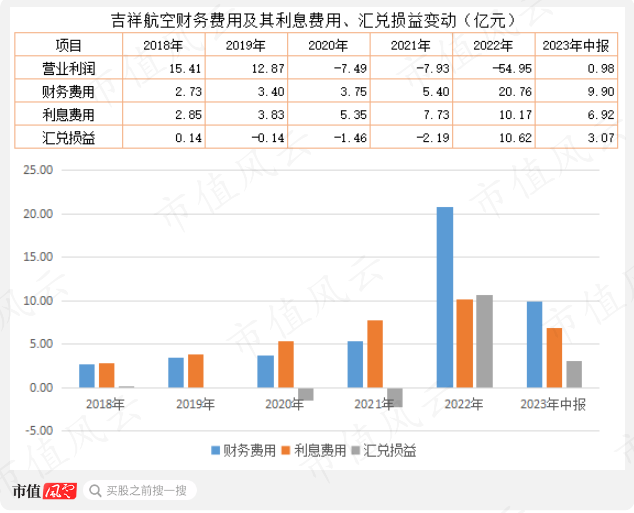Click the value 3.83 in the table

[x=271, y=115]
